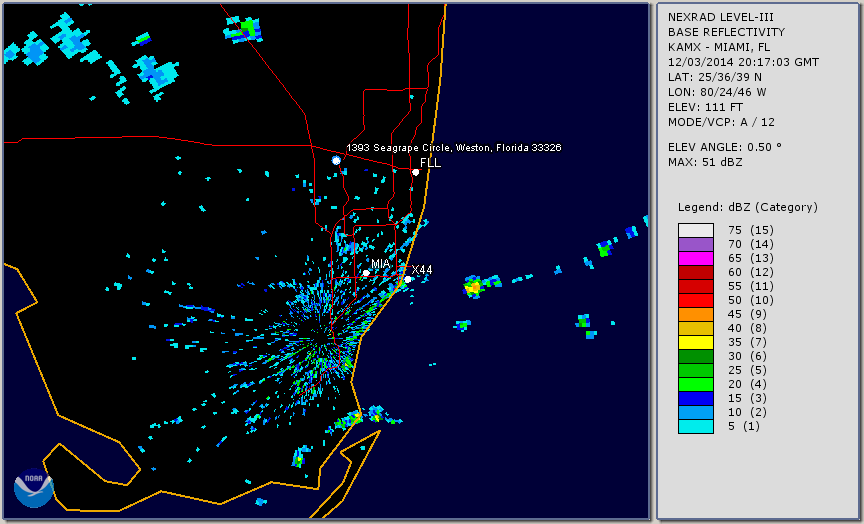The height and width of the screenshot is (524, 864).
Task: Click the '5 (1)' legend value
Action: pyautogui.click(x=745, y=426)
